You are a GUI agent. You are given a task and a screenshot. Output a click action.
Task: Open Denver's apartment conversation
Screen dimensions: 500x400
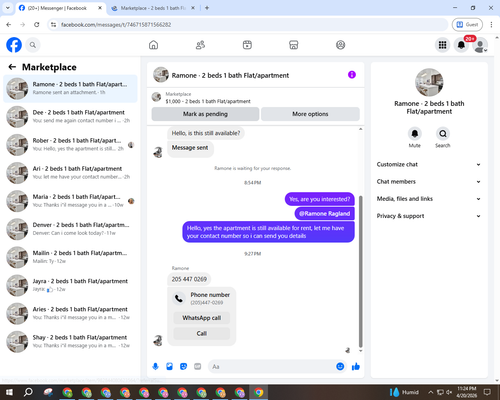coord(70,229)
